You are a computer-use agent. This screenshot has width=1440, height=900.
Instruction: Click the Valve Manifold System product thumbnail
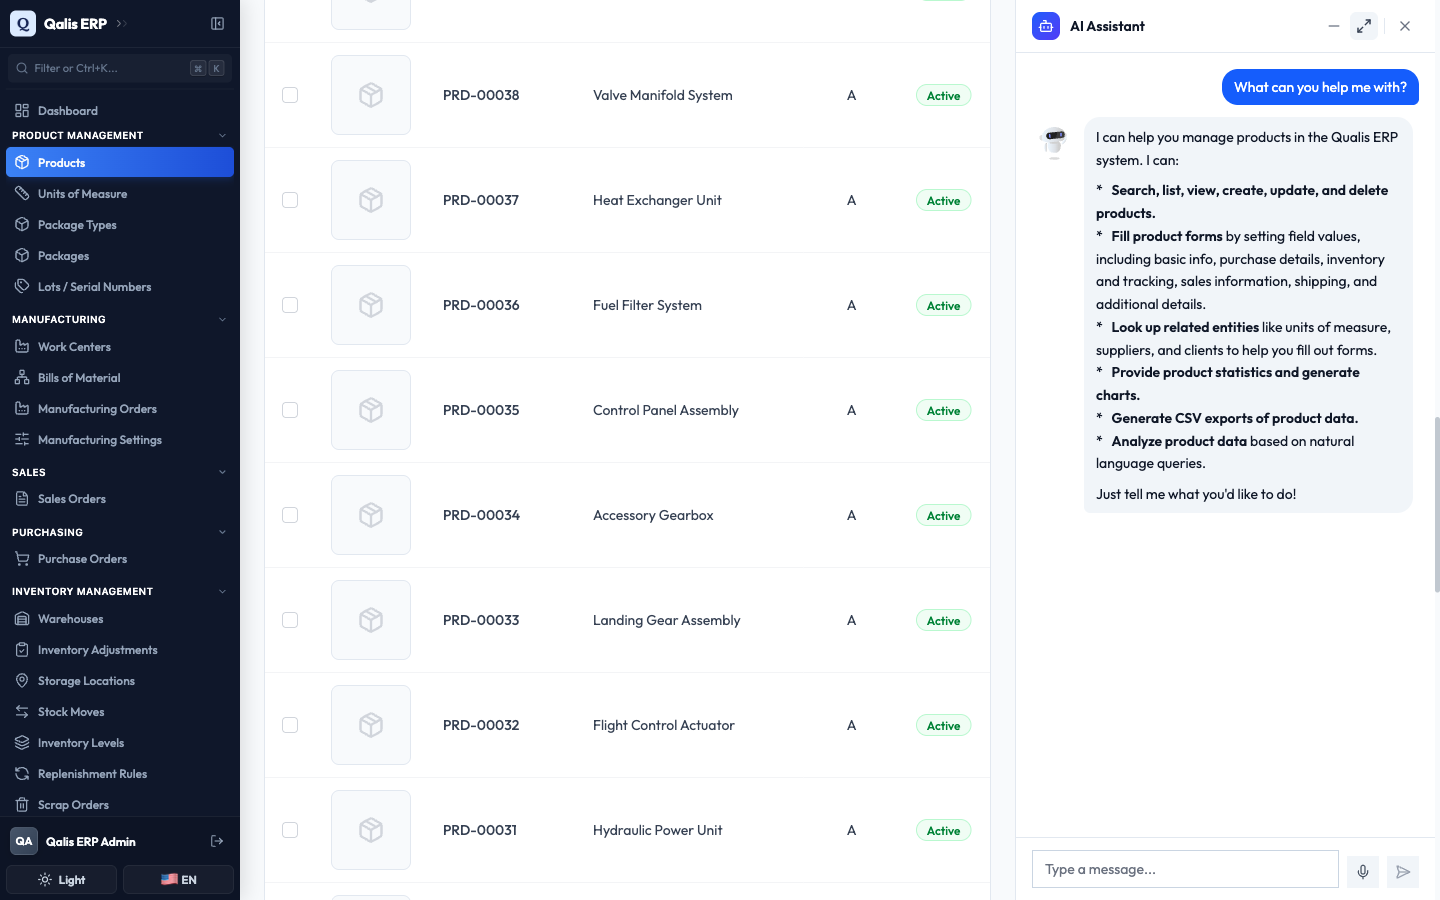pyautogui.click(x=371, y=95)
